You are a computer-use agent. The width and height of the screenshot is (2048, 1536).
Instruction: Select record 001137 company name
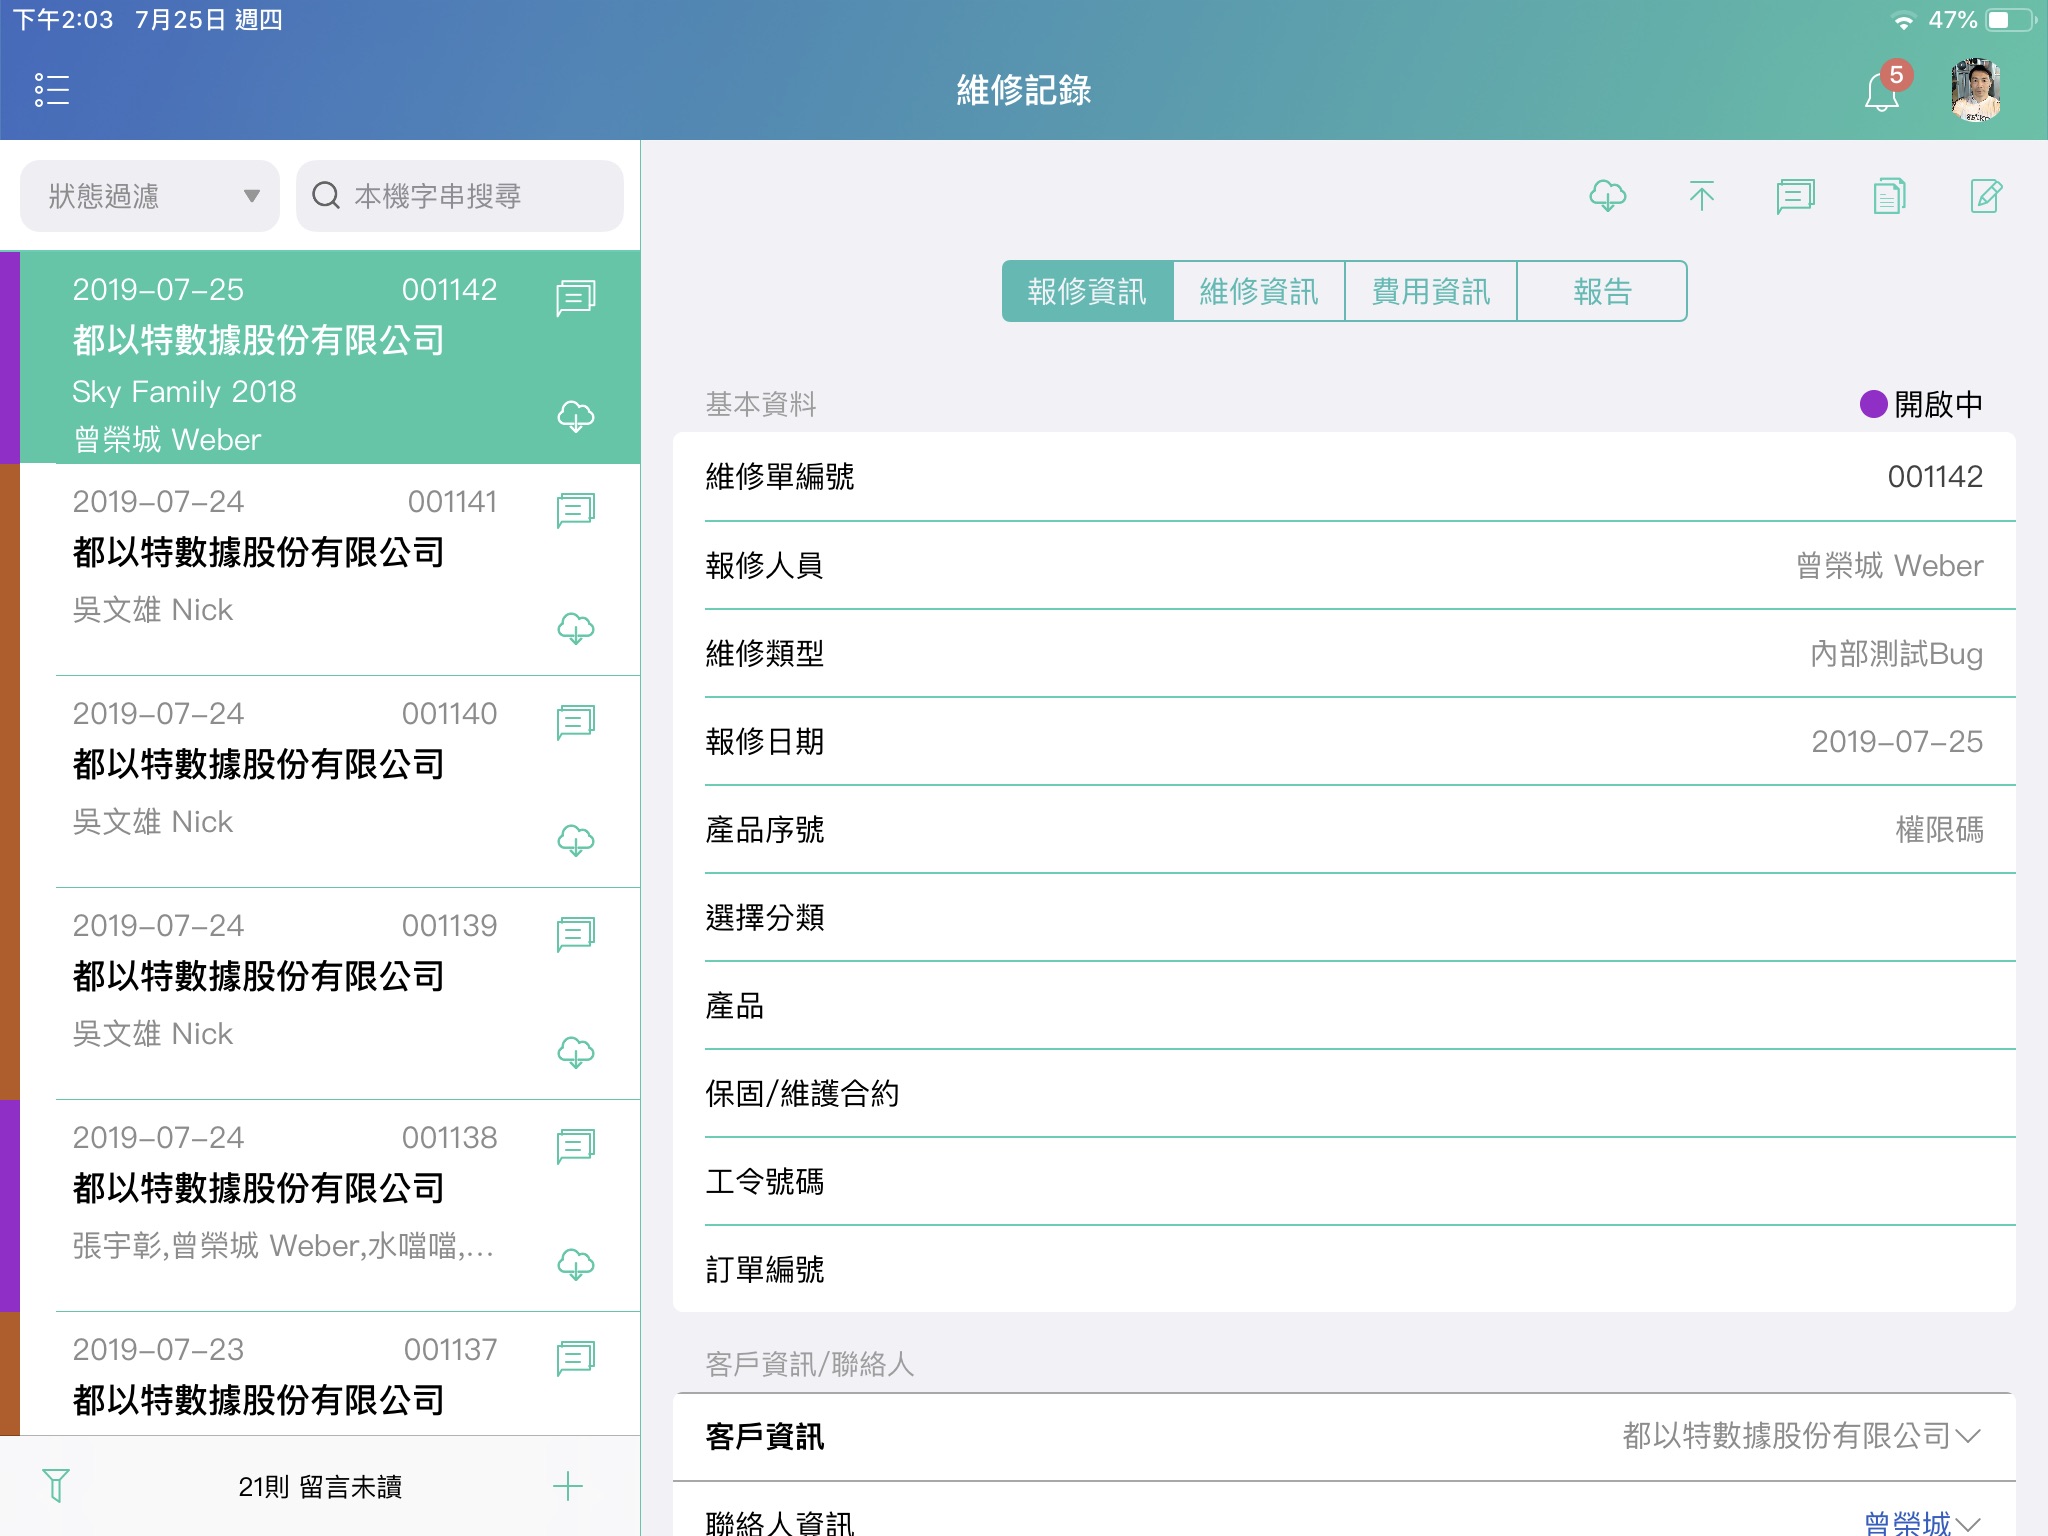(258, 1400)
